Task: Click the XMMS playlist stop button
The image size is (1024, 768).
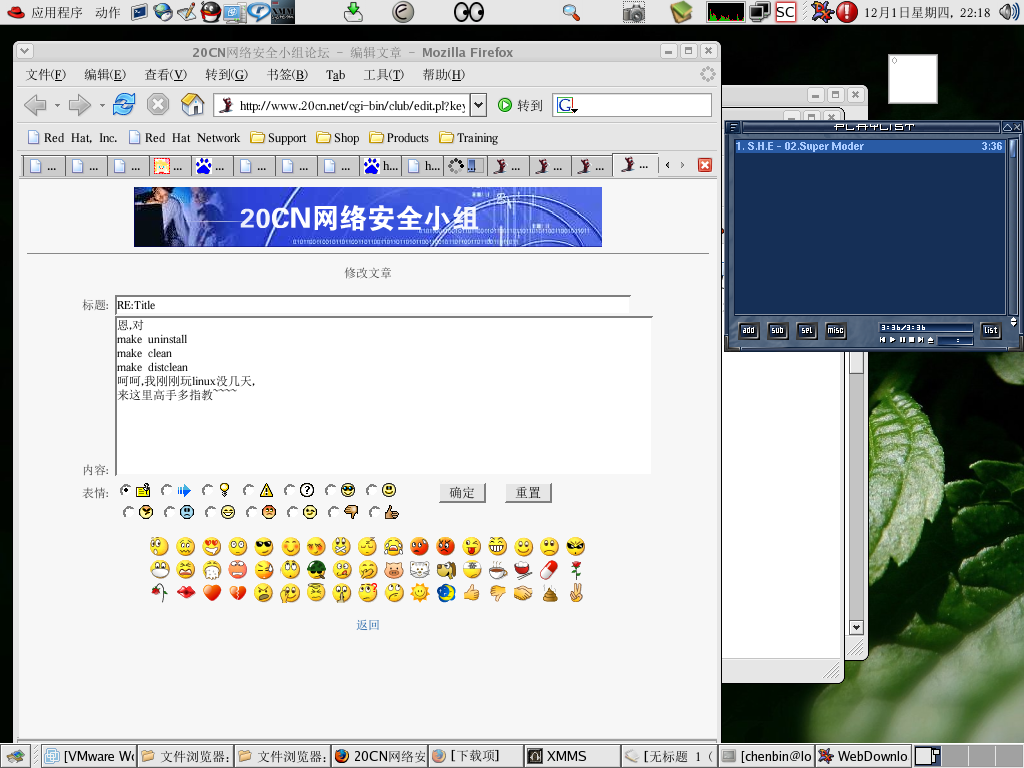Action: pyautogui.click(x=912, y=340)
